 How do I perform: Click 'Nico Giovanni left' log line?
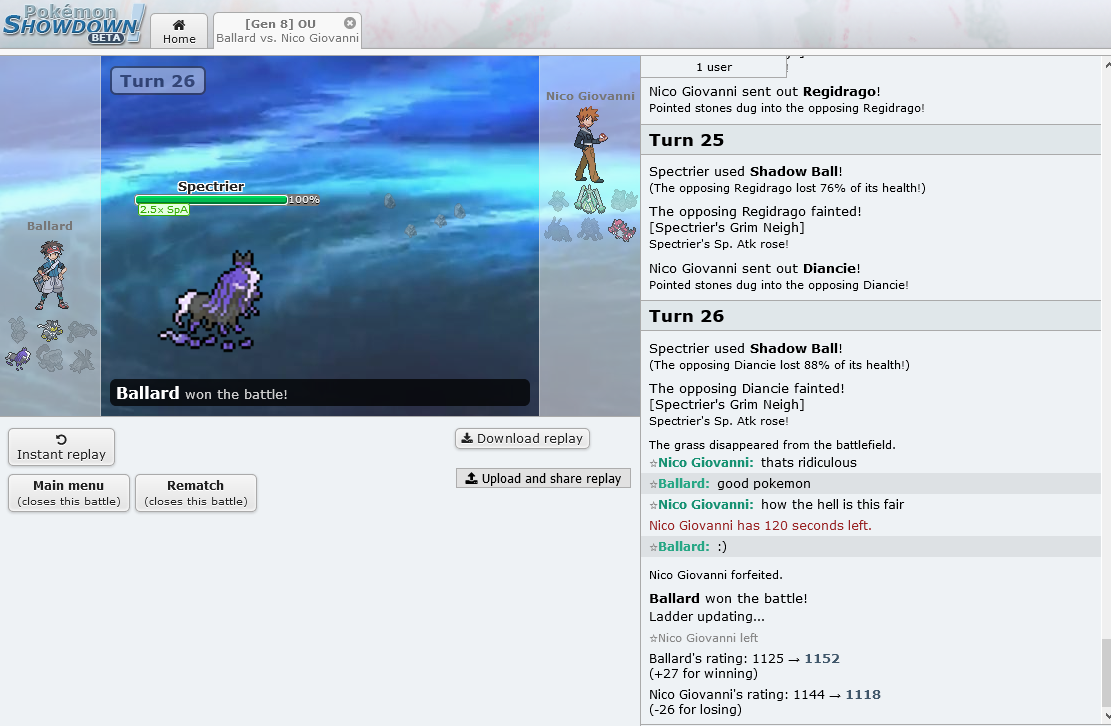click(704, 638)
